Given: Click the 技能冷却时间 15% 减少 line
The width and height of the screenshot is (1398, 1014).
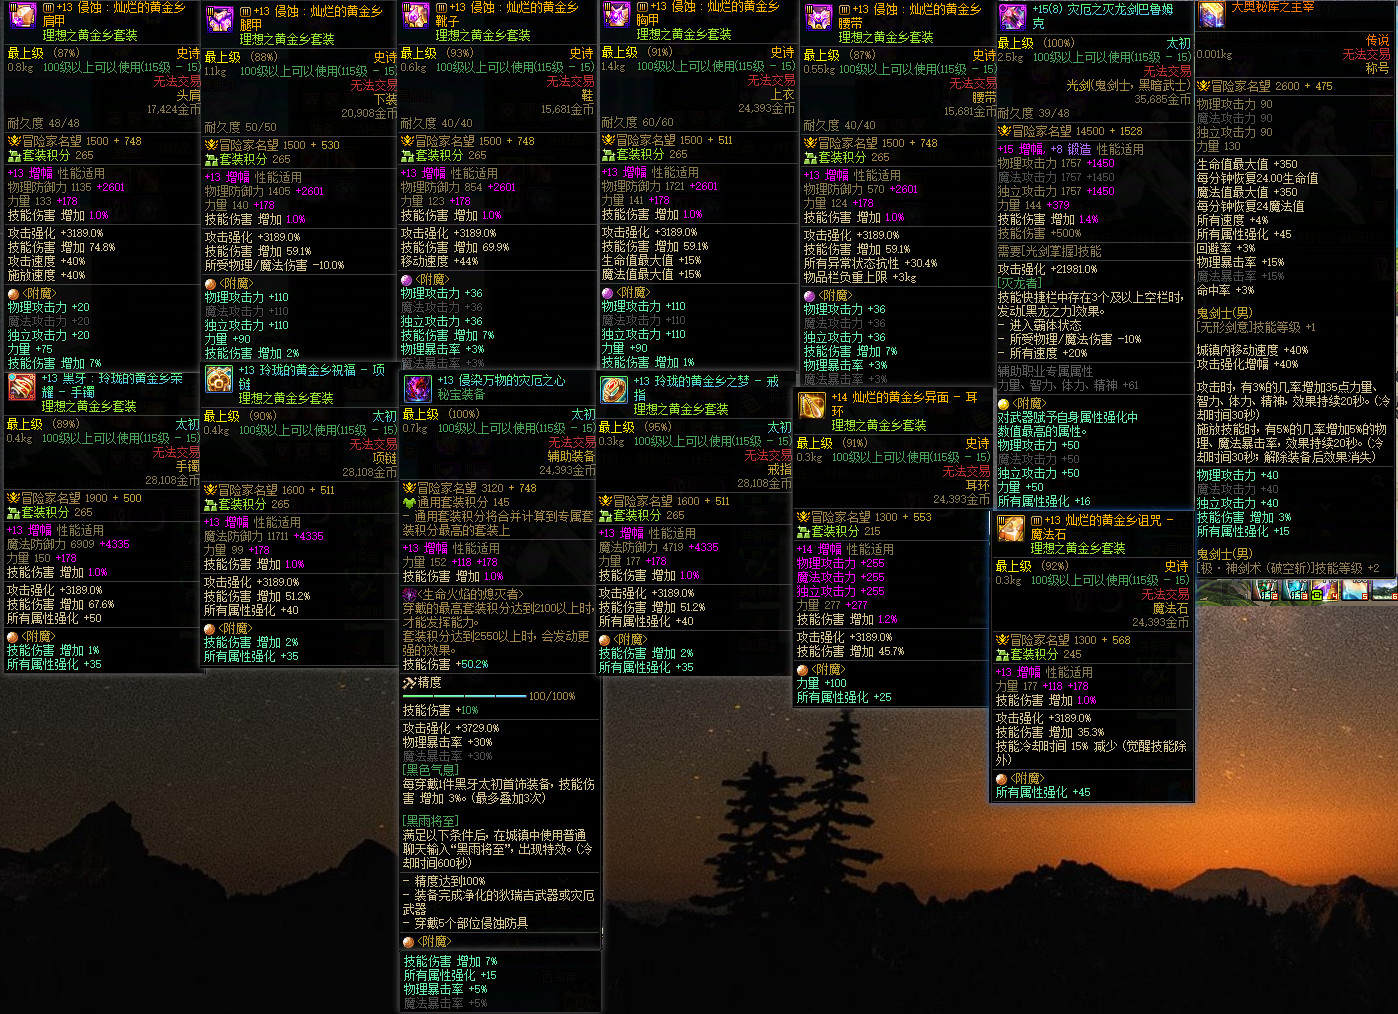Looking at the screenshot, I should point(1092,753).
